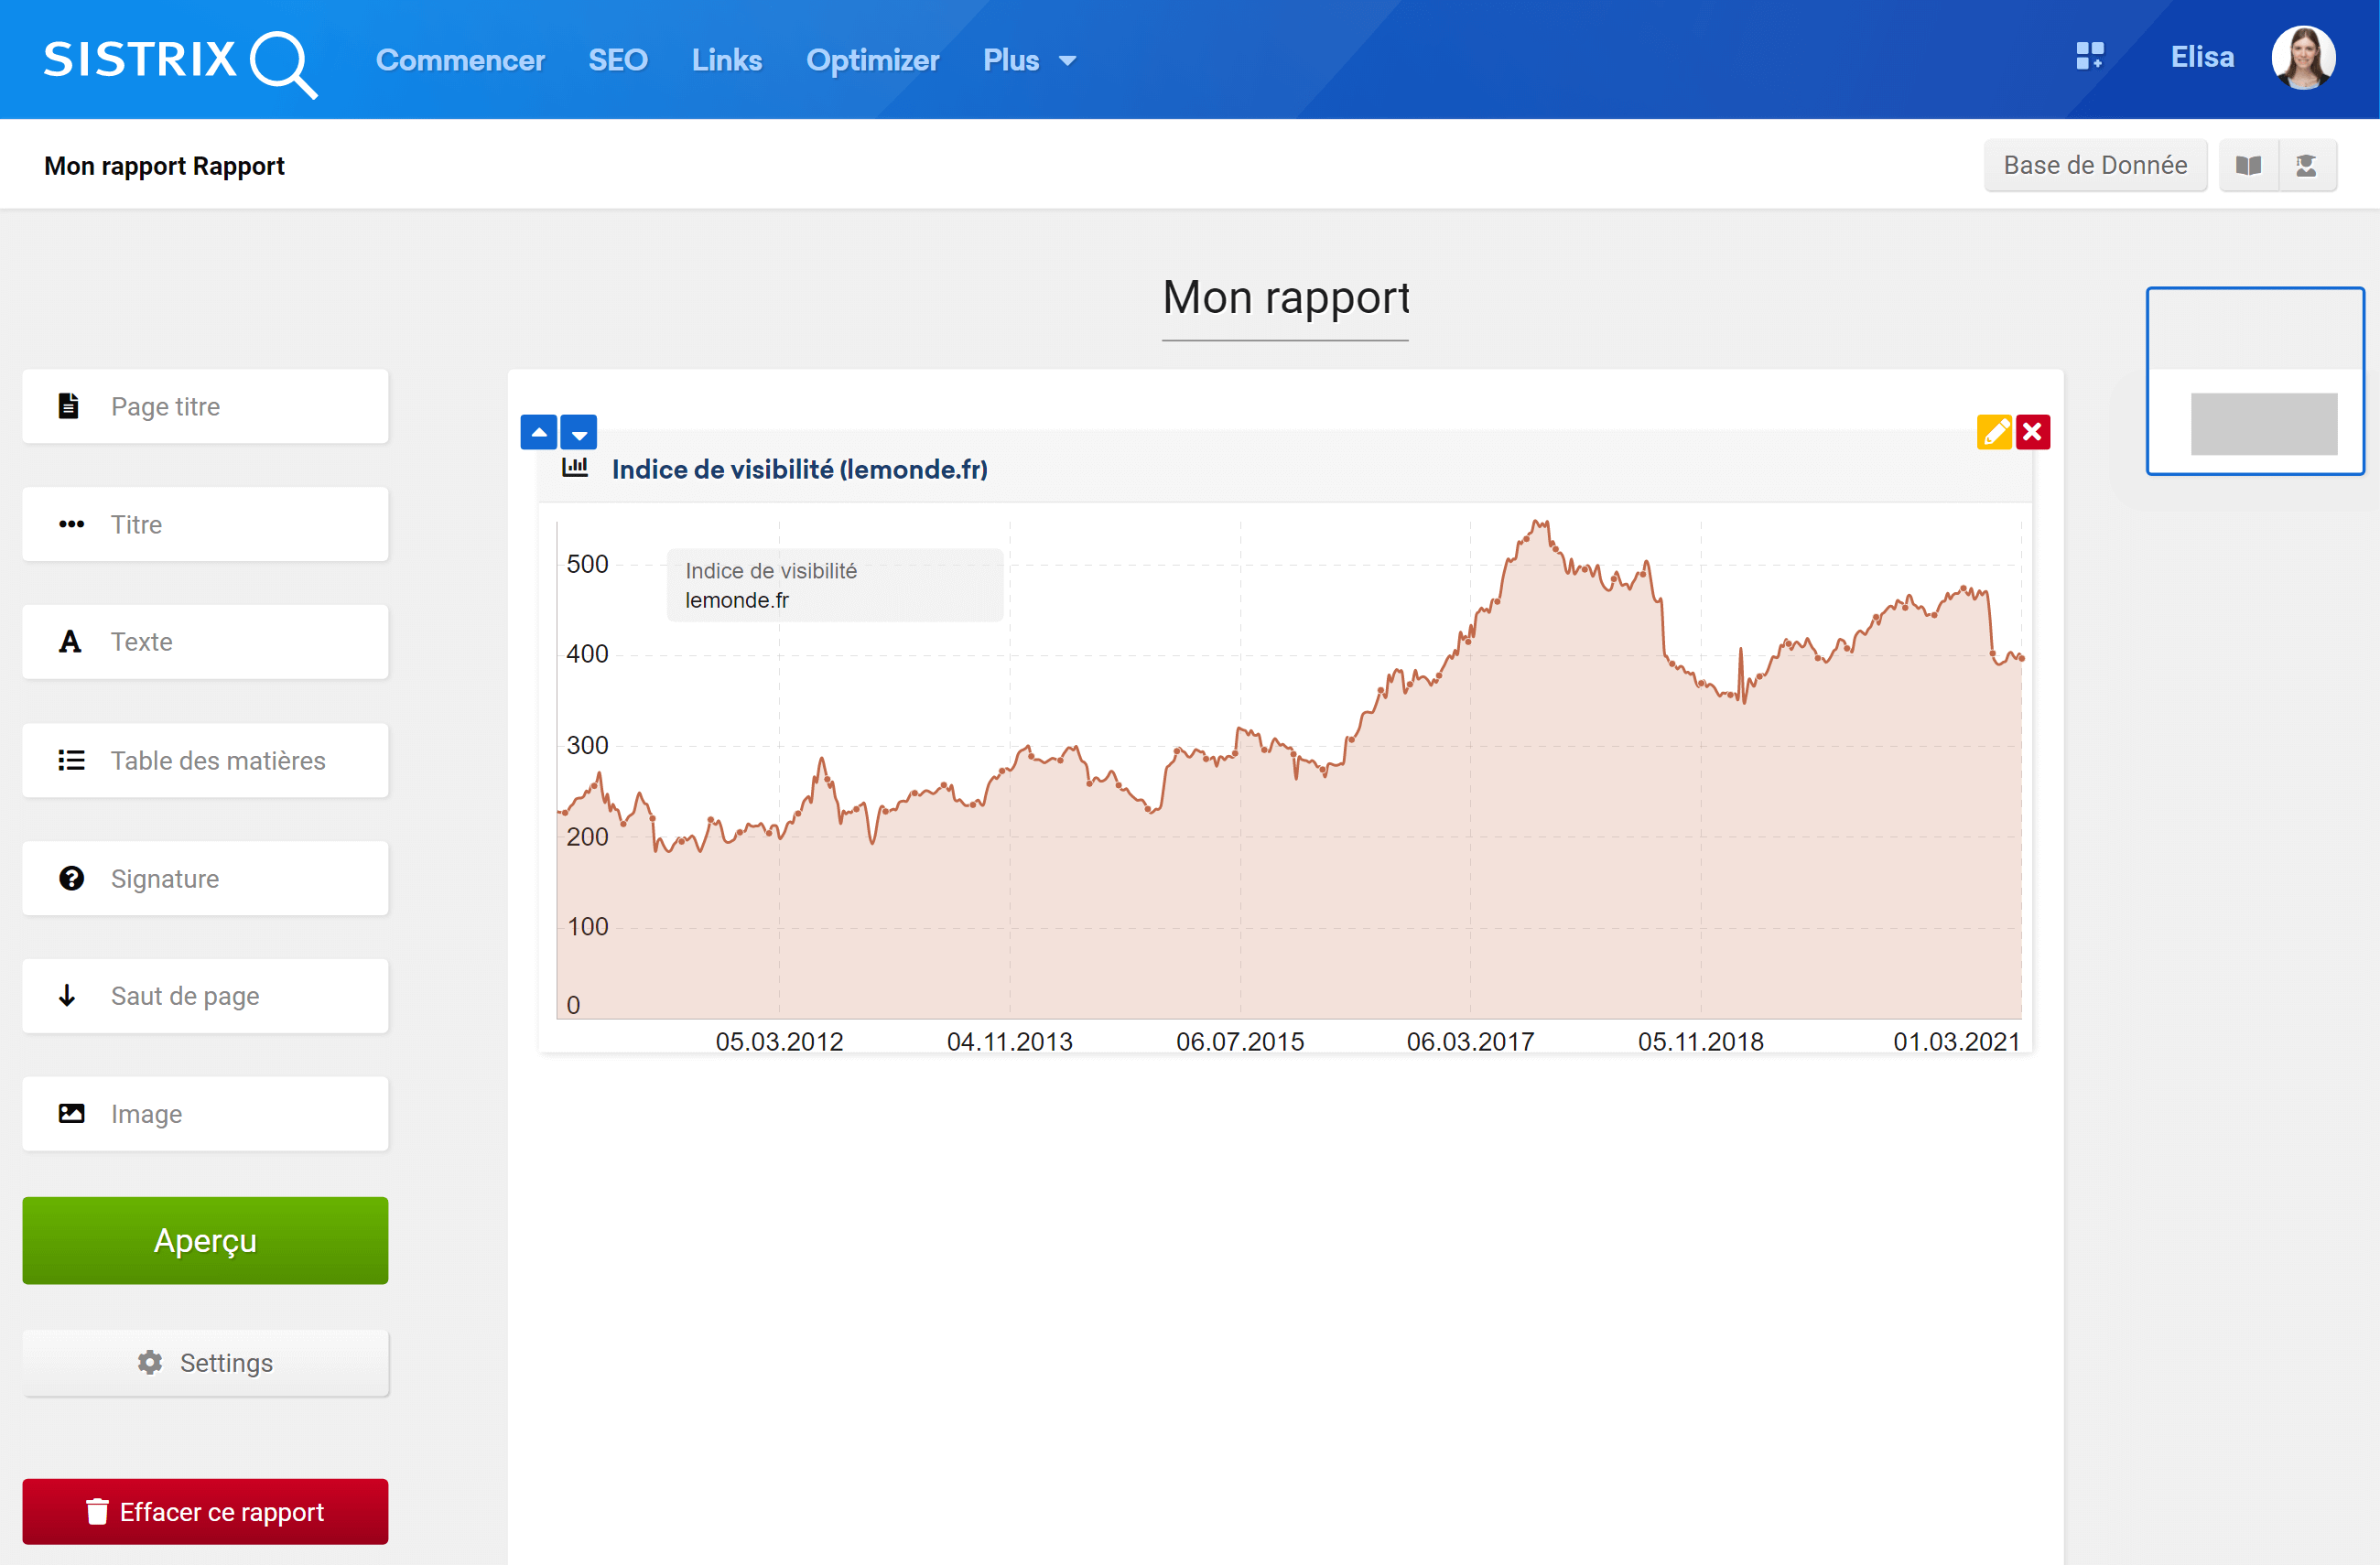Click the 01.03.2021 axis date label
Screen dimensions: 2380x1565
coord(1957,1041)
